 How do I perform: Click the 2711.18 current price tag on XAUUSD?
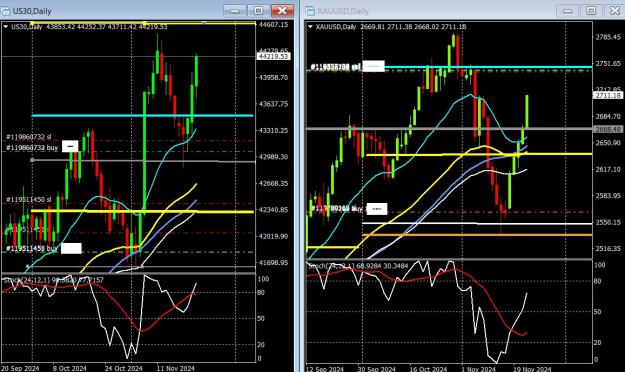coord(608,95)
